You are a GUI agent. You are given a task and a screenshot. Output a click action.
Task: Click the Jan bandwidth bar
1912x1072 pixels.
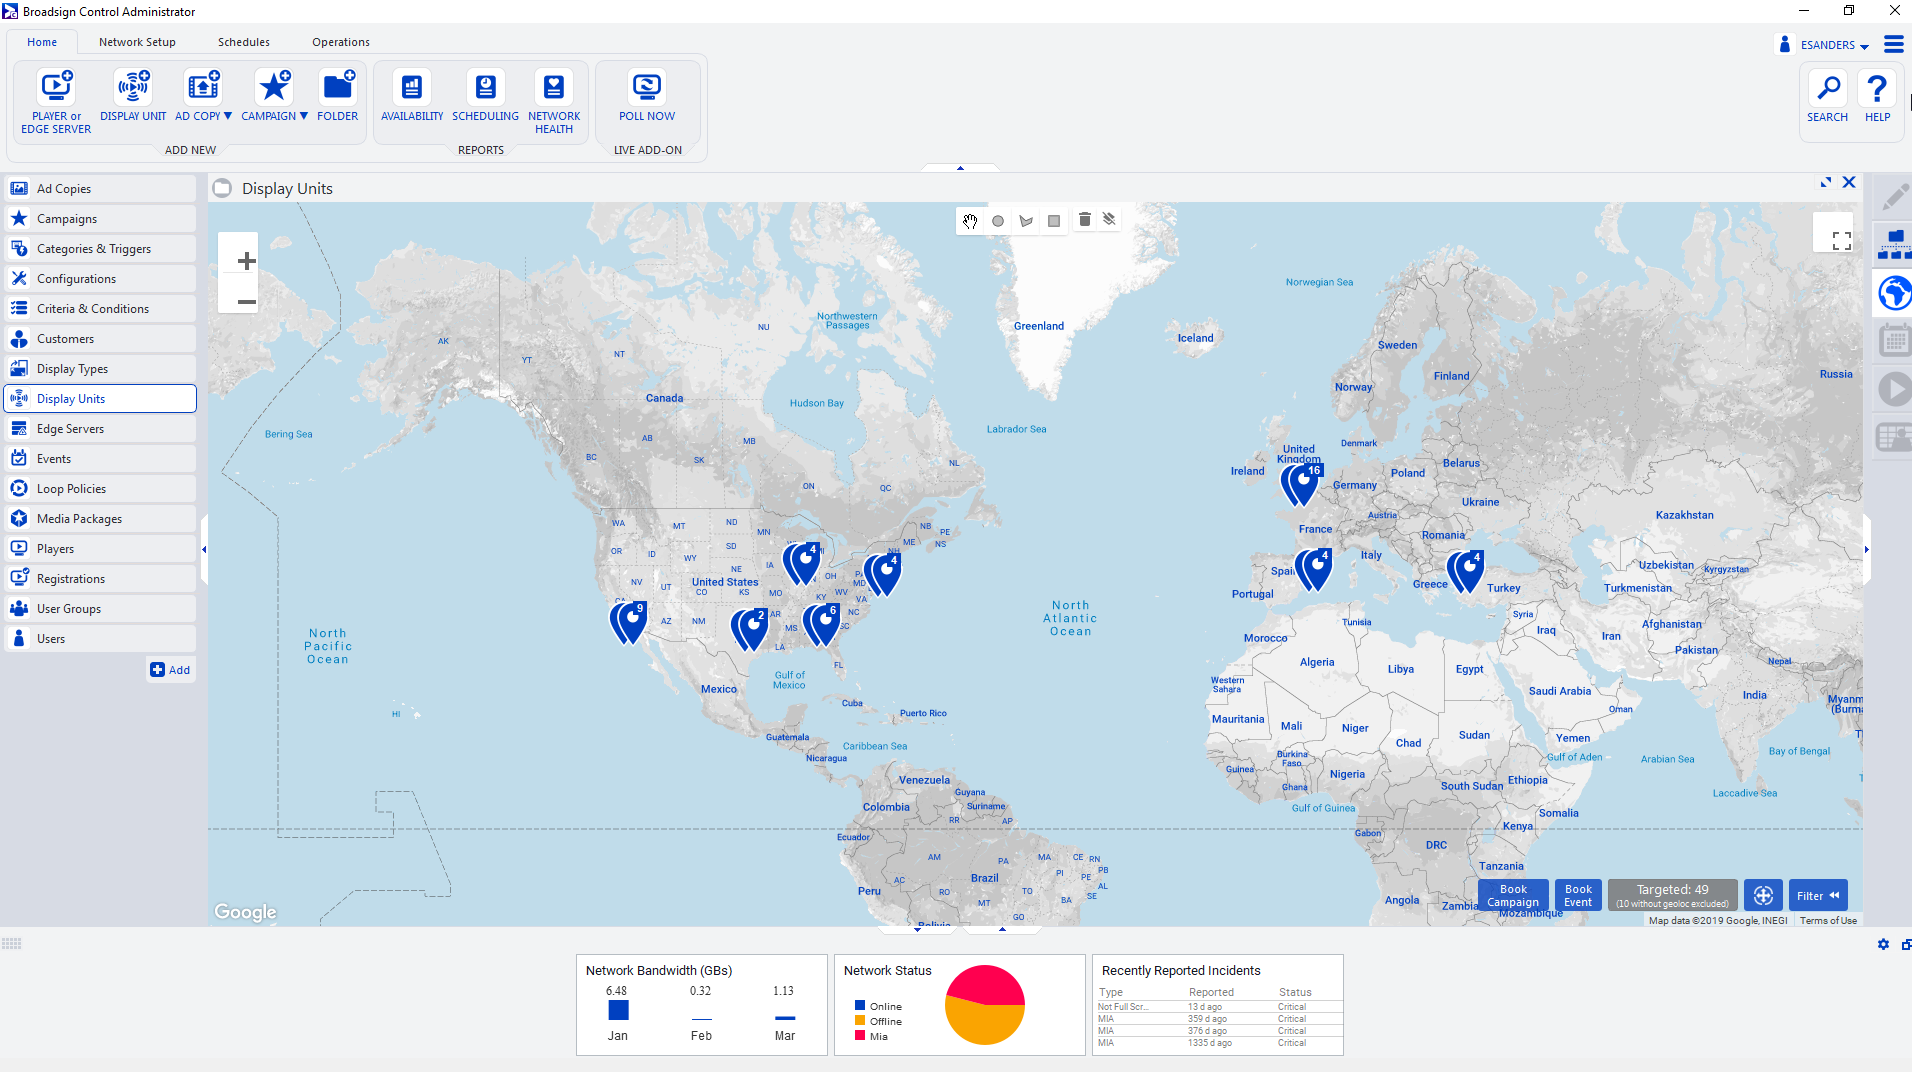click(618, 1010)
